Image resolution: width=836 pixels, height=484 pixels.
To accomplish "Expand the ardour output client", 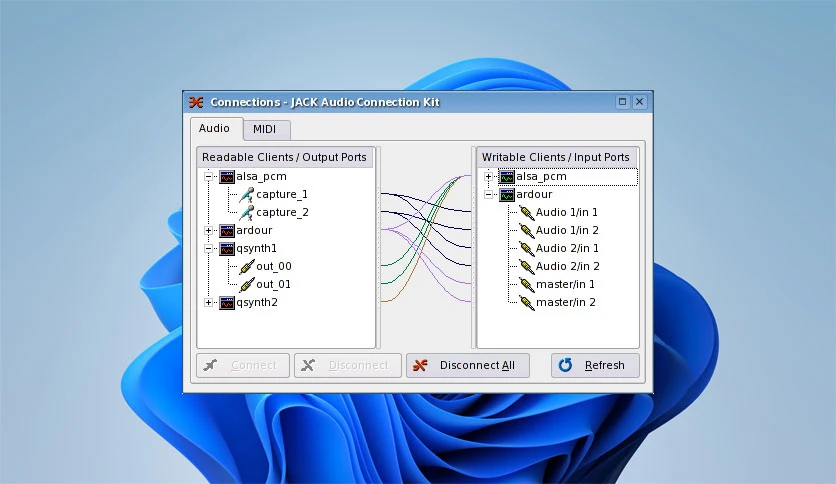I will pyautogui.click(x=208, y=231).
